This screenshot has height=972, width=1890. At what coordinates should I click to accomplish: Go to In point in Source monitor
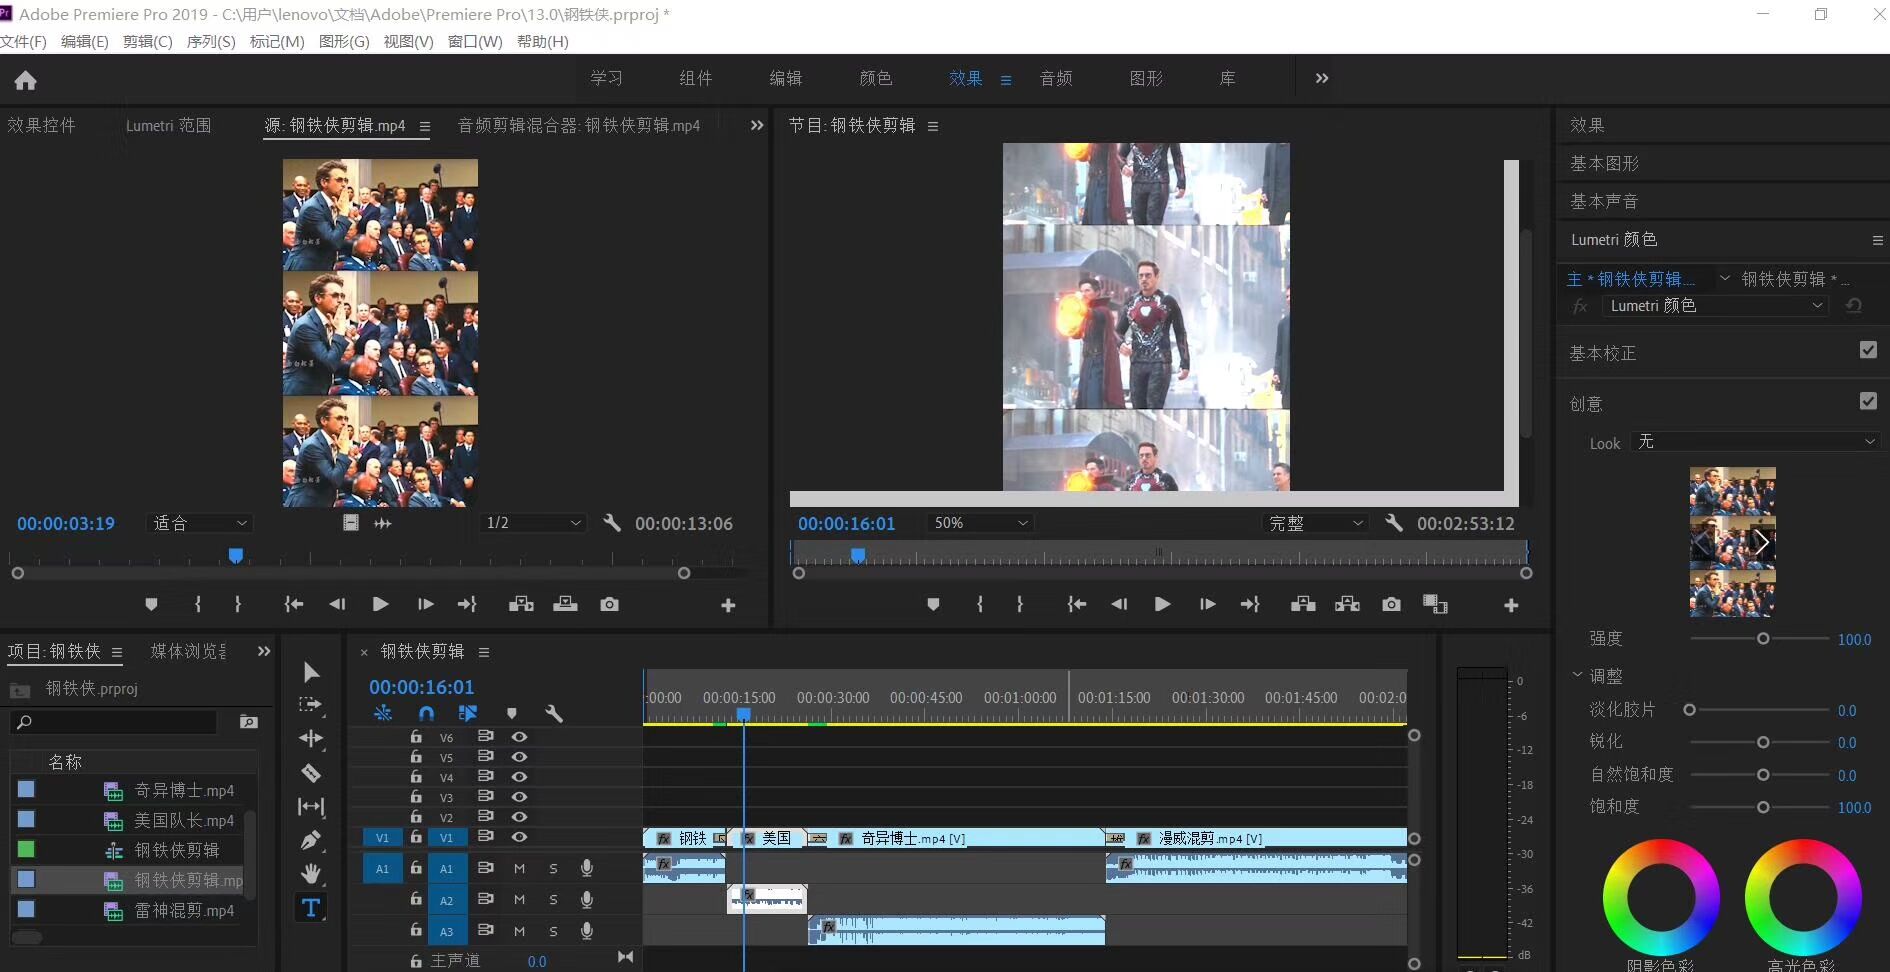click(x=293, y=604)
